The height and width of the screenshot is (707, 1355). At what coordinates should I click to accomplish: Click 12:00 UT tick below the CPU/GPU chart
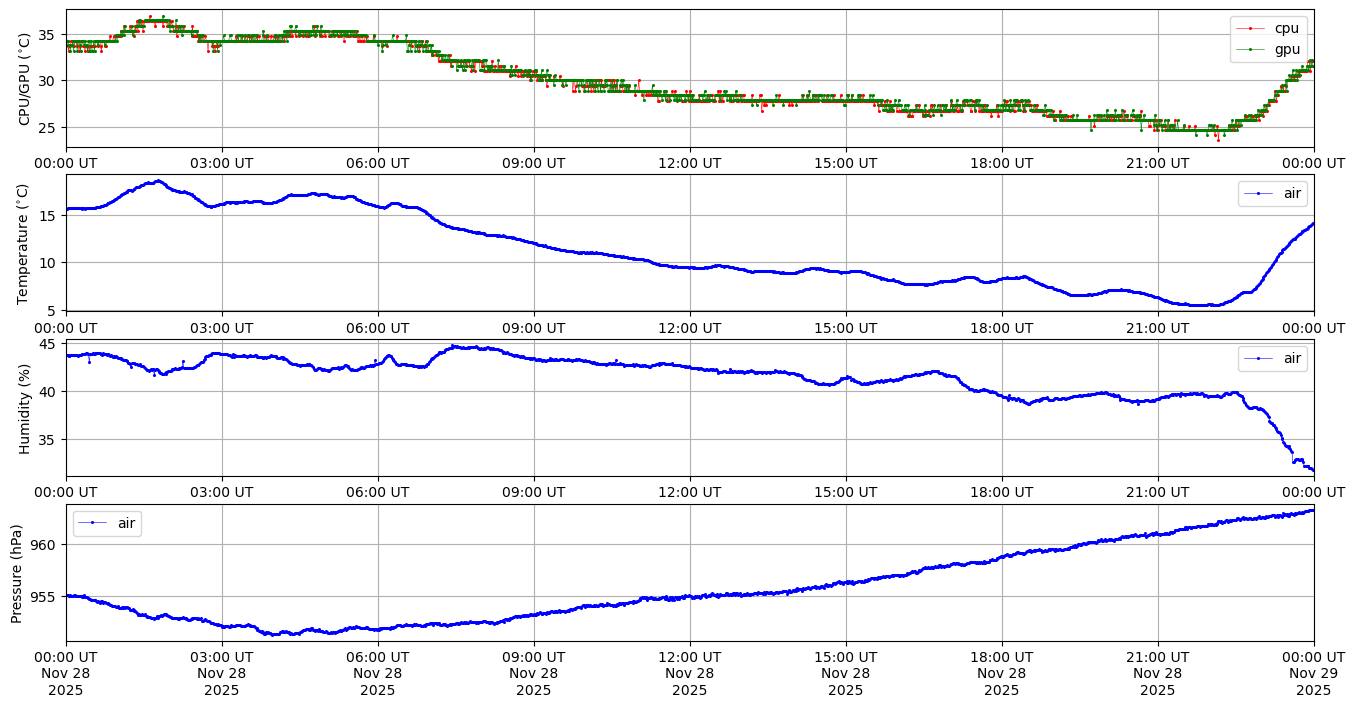click(689, 163)
